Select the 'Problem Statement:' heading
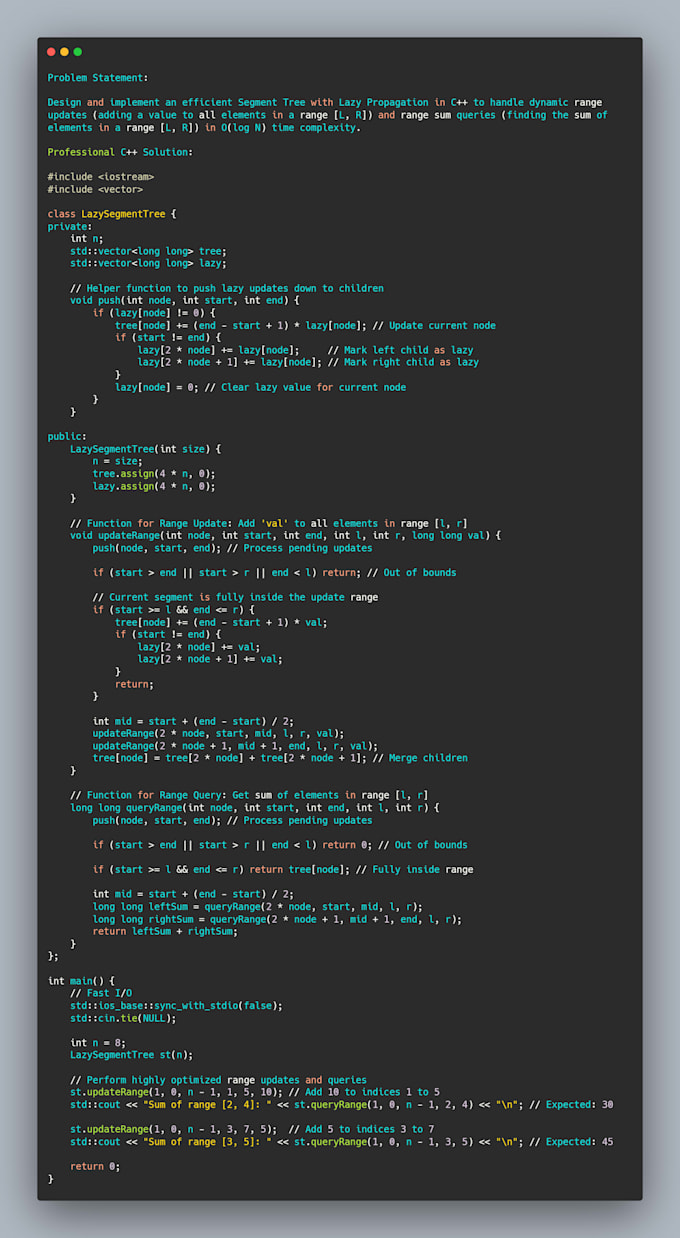680x1238 pixels. tap(98, 77)
